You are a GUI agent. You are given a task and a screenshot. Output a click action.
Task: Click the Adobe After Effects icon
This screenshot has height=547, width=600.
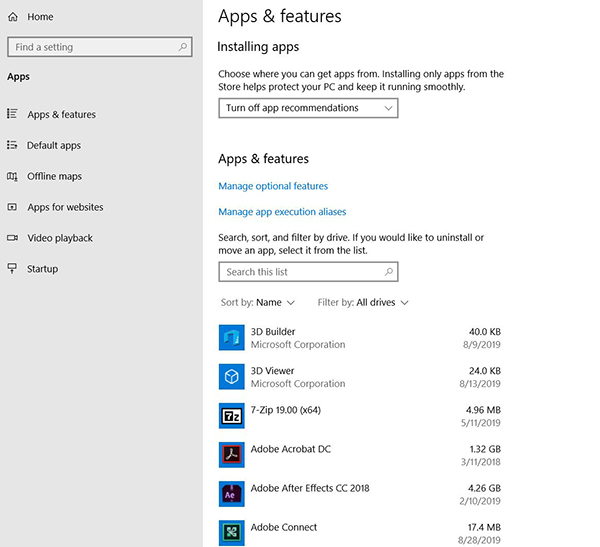tap(232, 494)
